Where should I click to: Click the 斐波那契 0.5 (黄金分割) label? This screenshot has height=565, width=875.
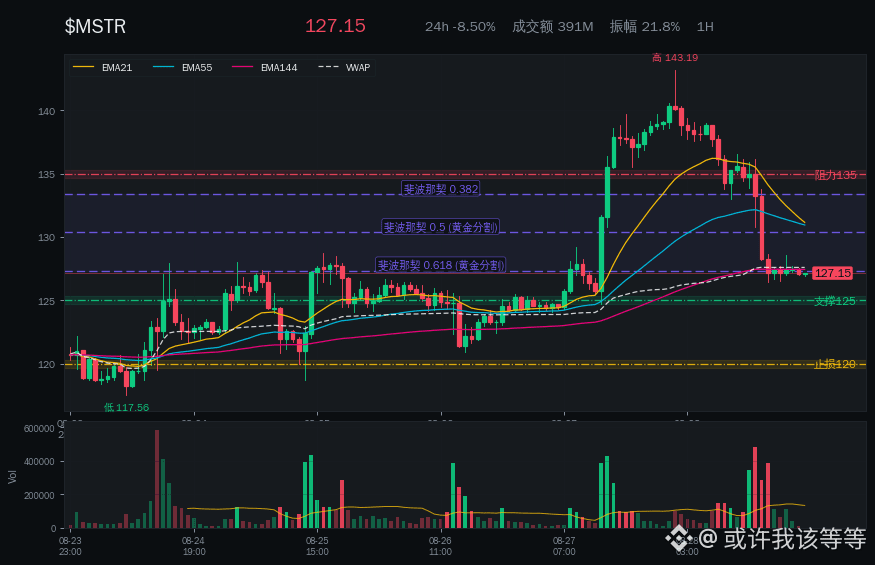click(x=440, y=227)
